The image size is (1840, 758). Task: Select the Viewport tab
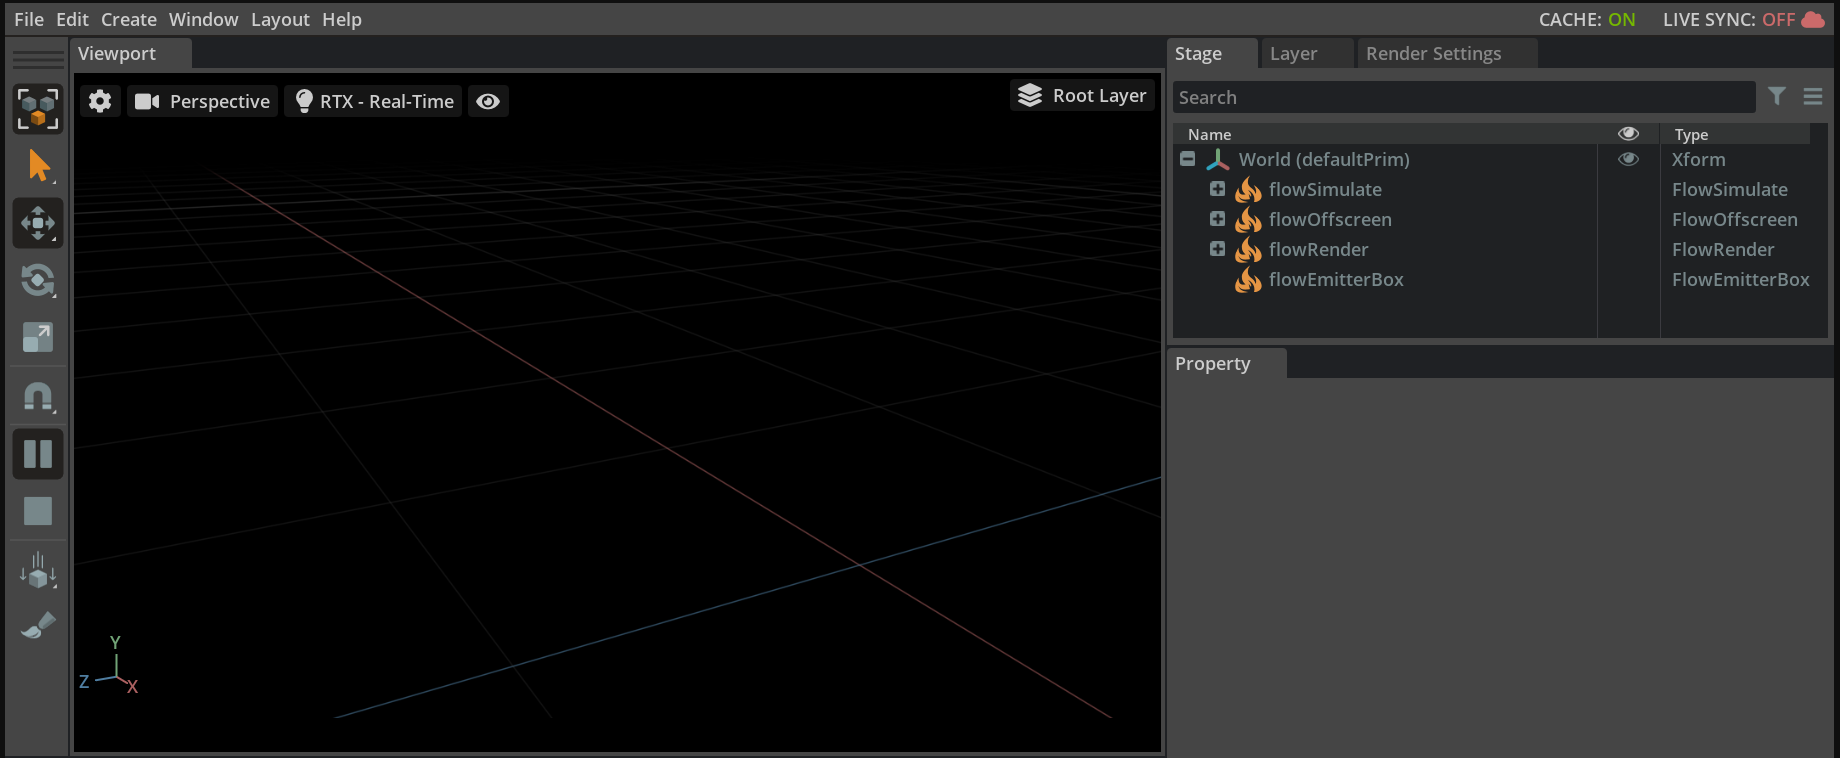pos(130,53)
